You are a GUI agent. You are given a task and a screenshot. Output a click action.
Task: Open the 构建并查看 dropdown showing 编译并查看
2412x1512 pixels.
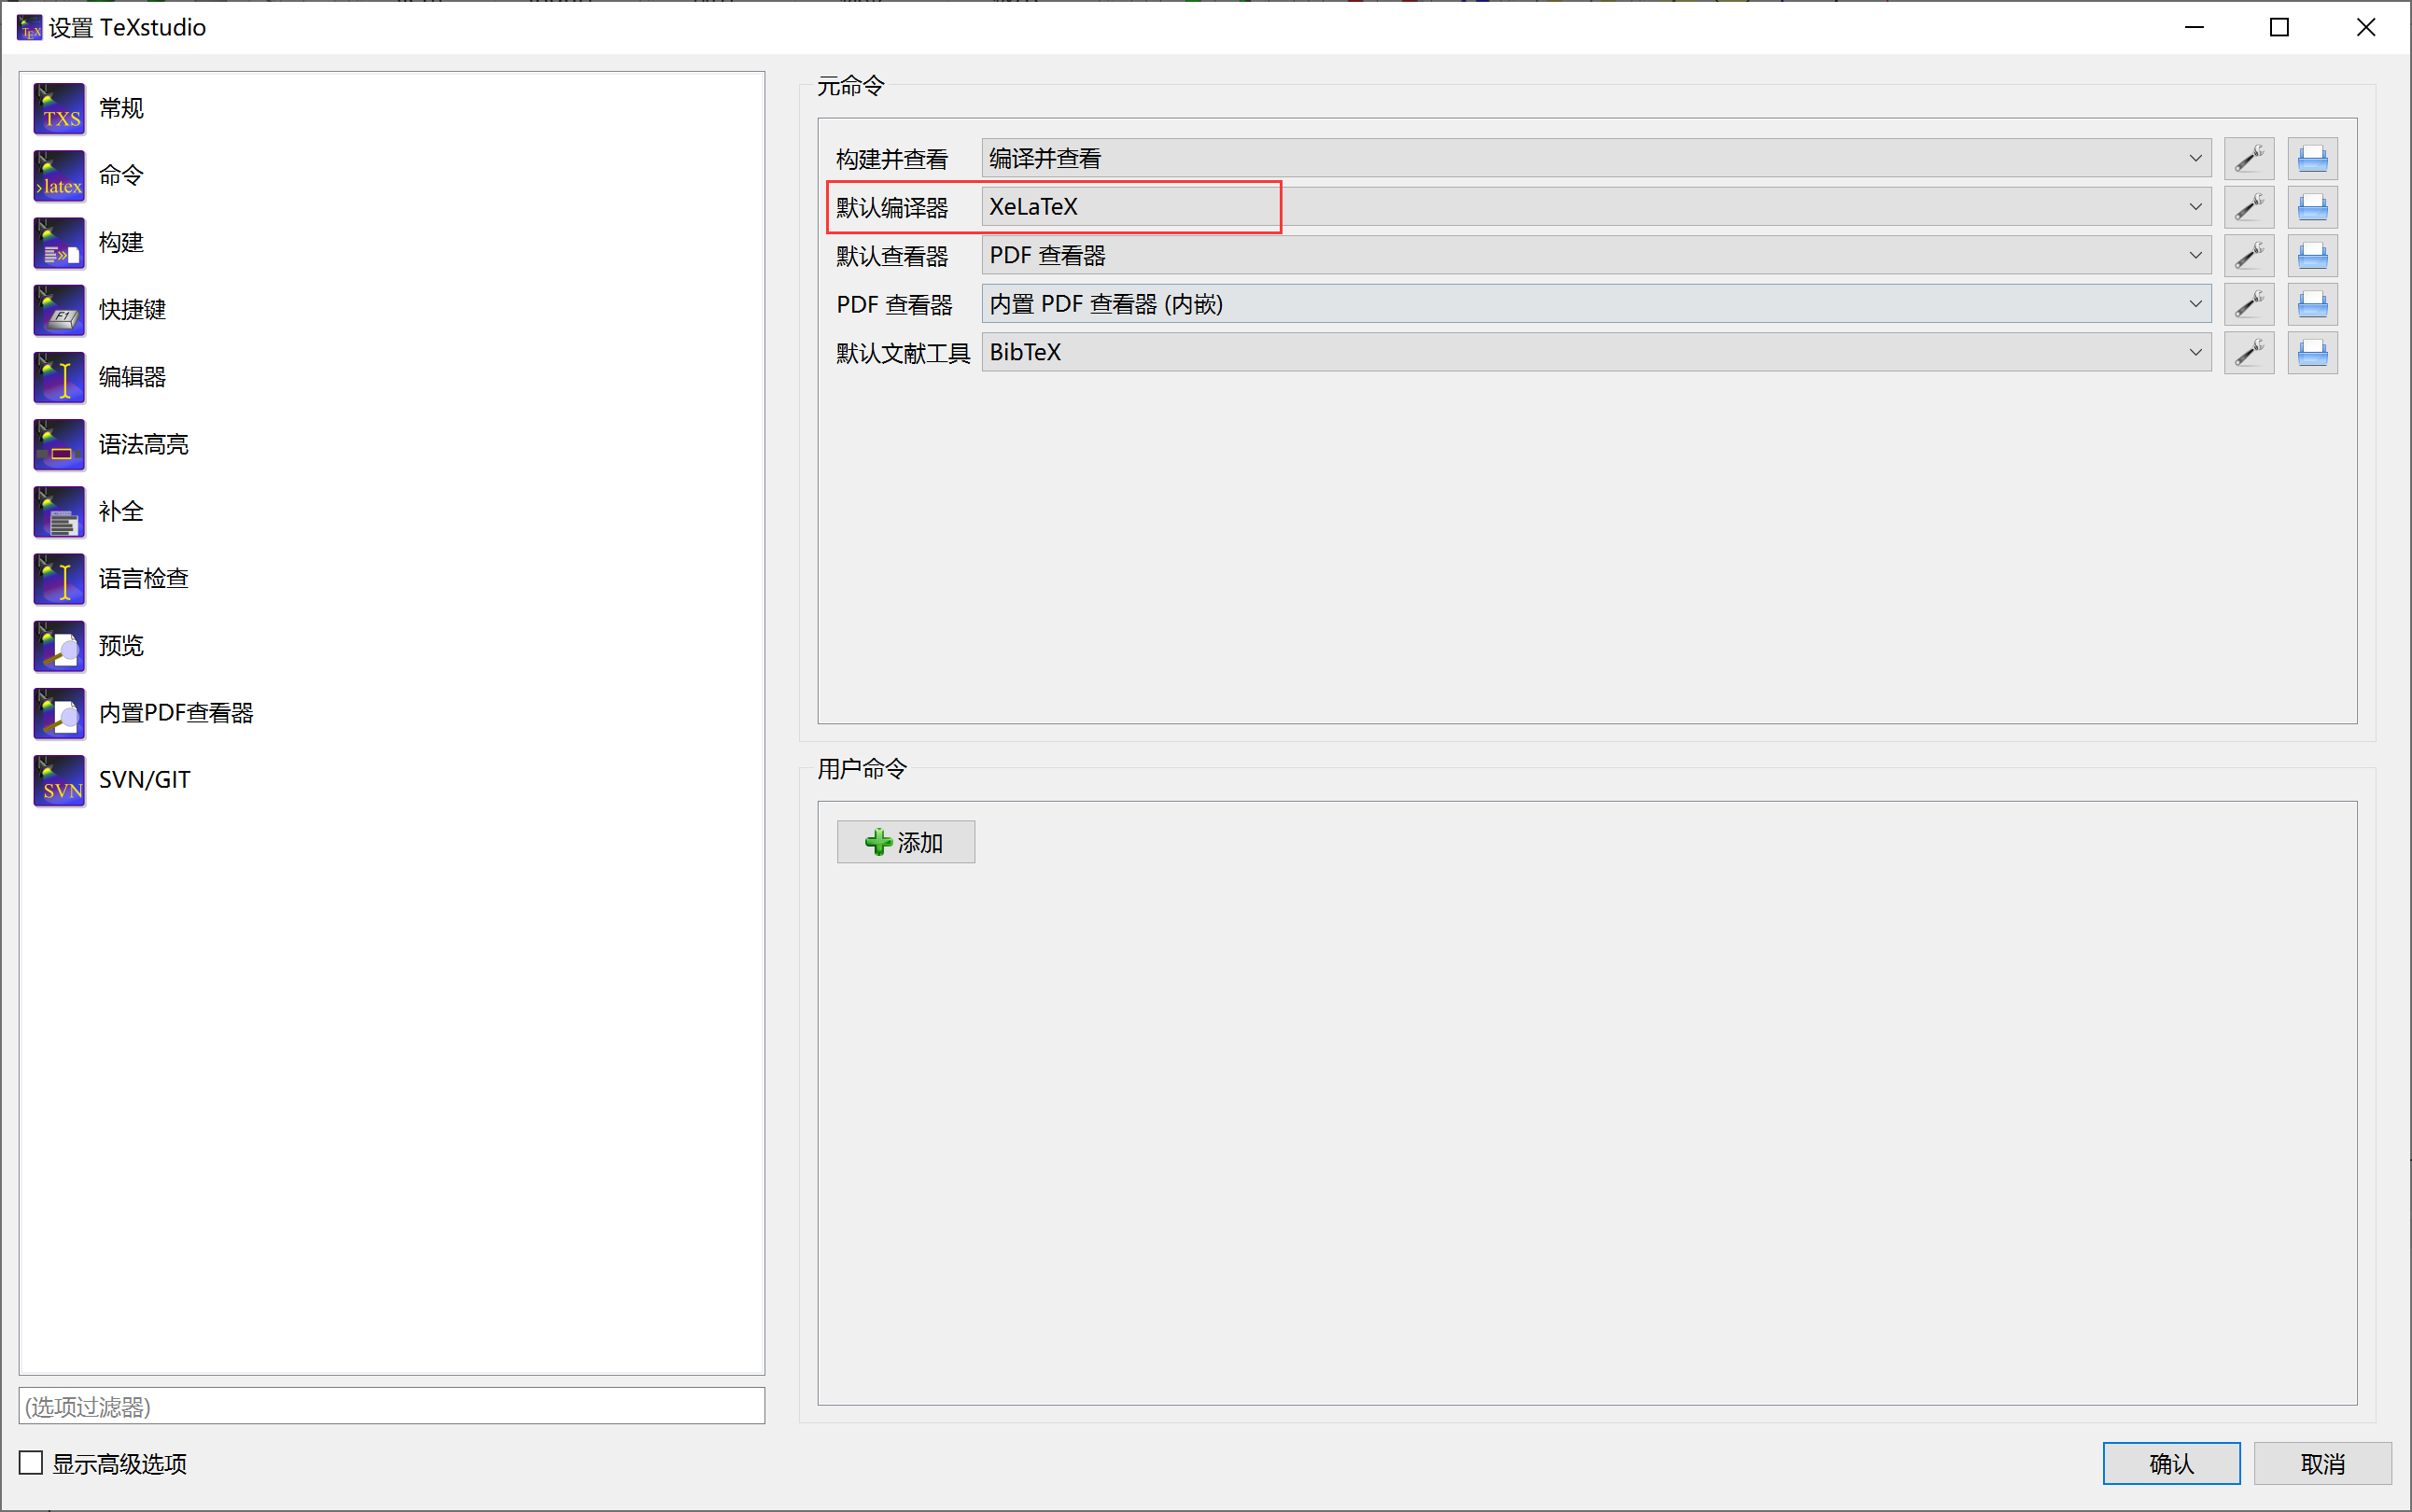(1596, 158)
